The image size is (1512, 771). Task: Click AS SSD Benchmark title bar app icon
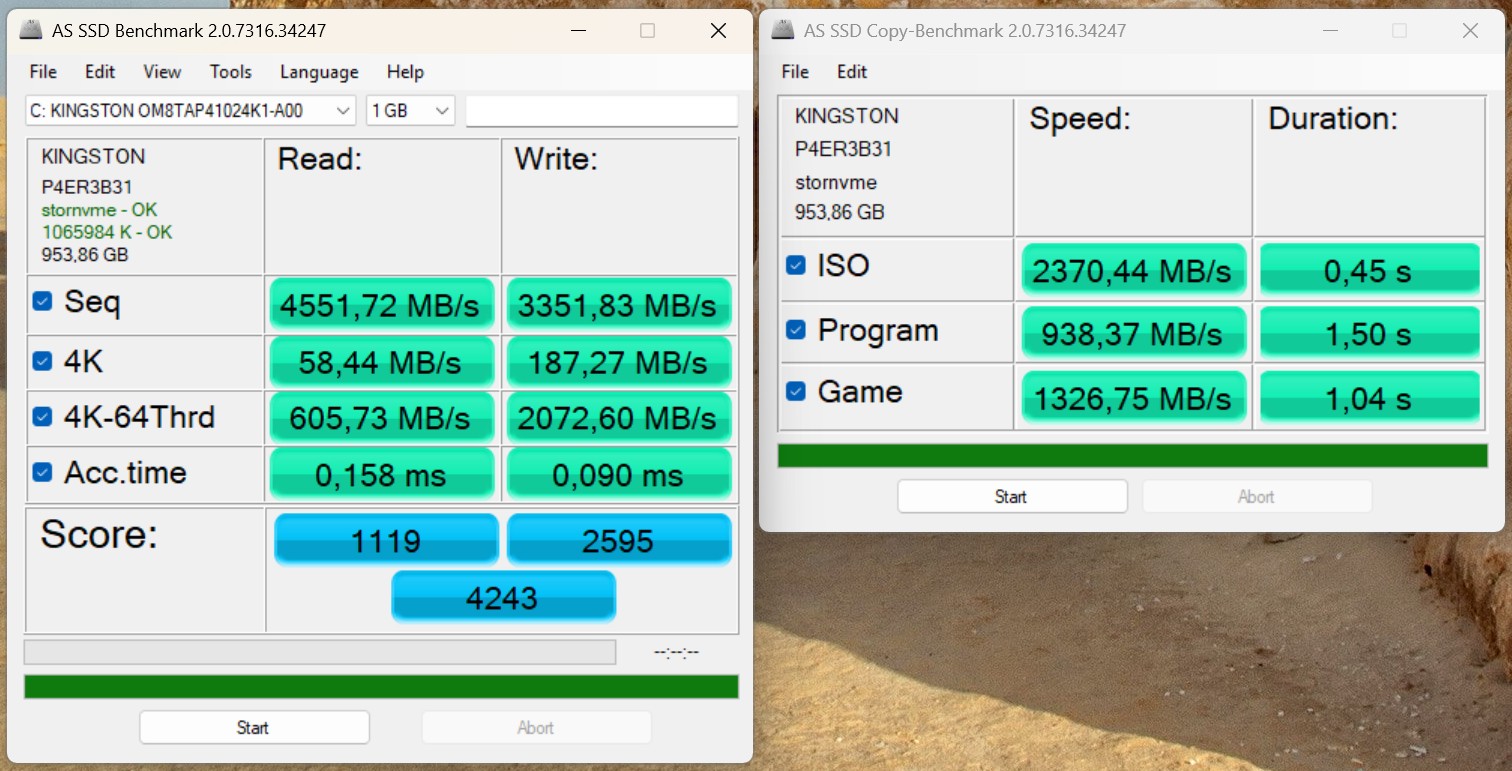pyautogui.click(x=31, y=30)
